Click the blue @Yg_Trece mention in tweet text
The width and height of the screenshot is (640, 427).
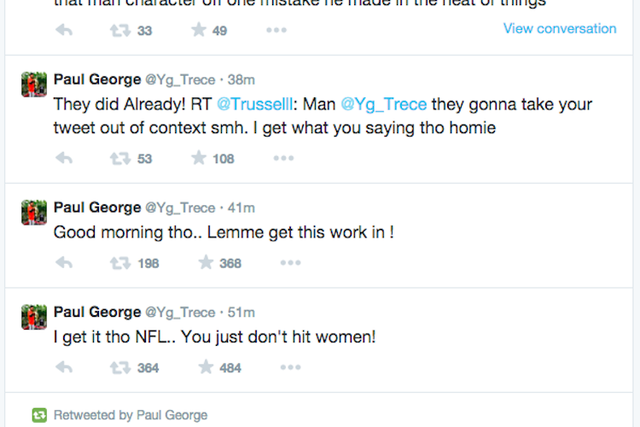pyautogui.click(x=384, y=104)
